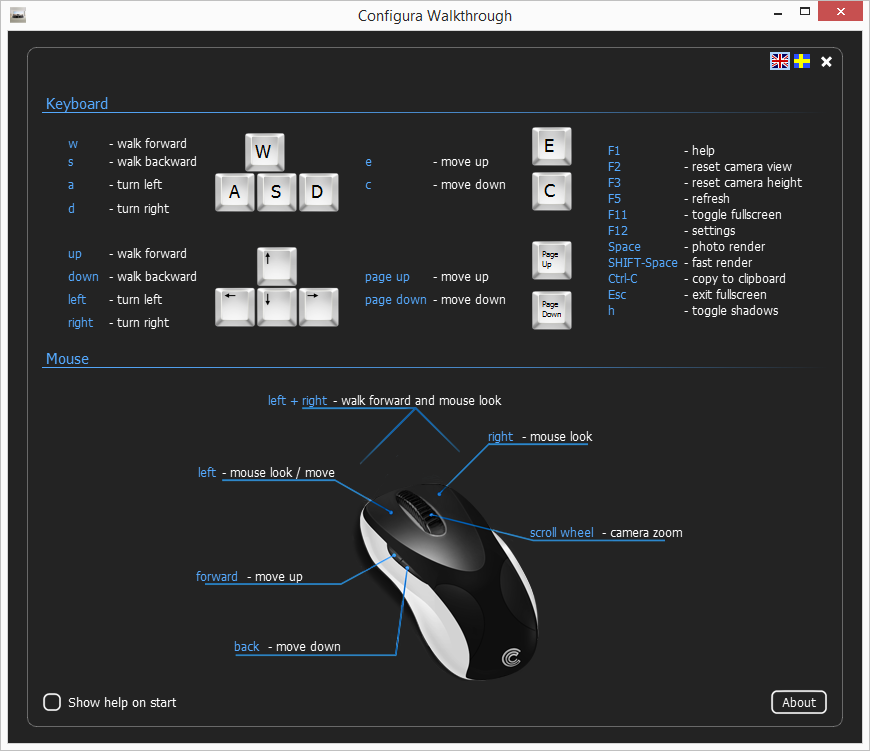Screen dimensions: 870x751
Task: Click 'copy to clipboard' description
Action: (739, 279)
